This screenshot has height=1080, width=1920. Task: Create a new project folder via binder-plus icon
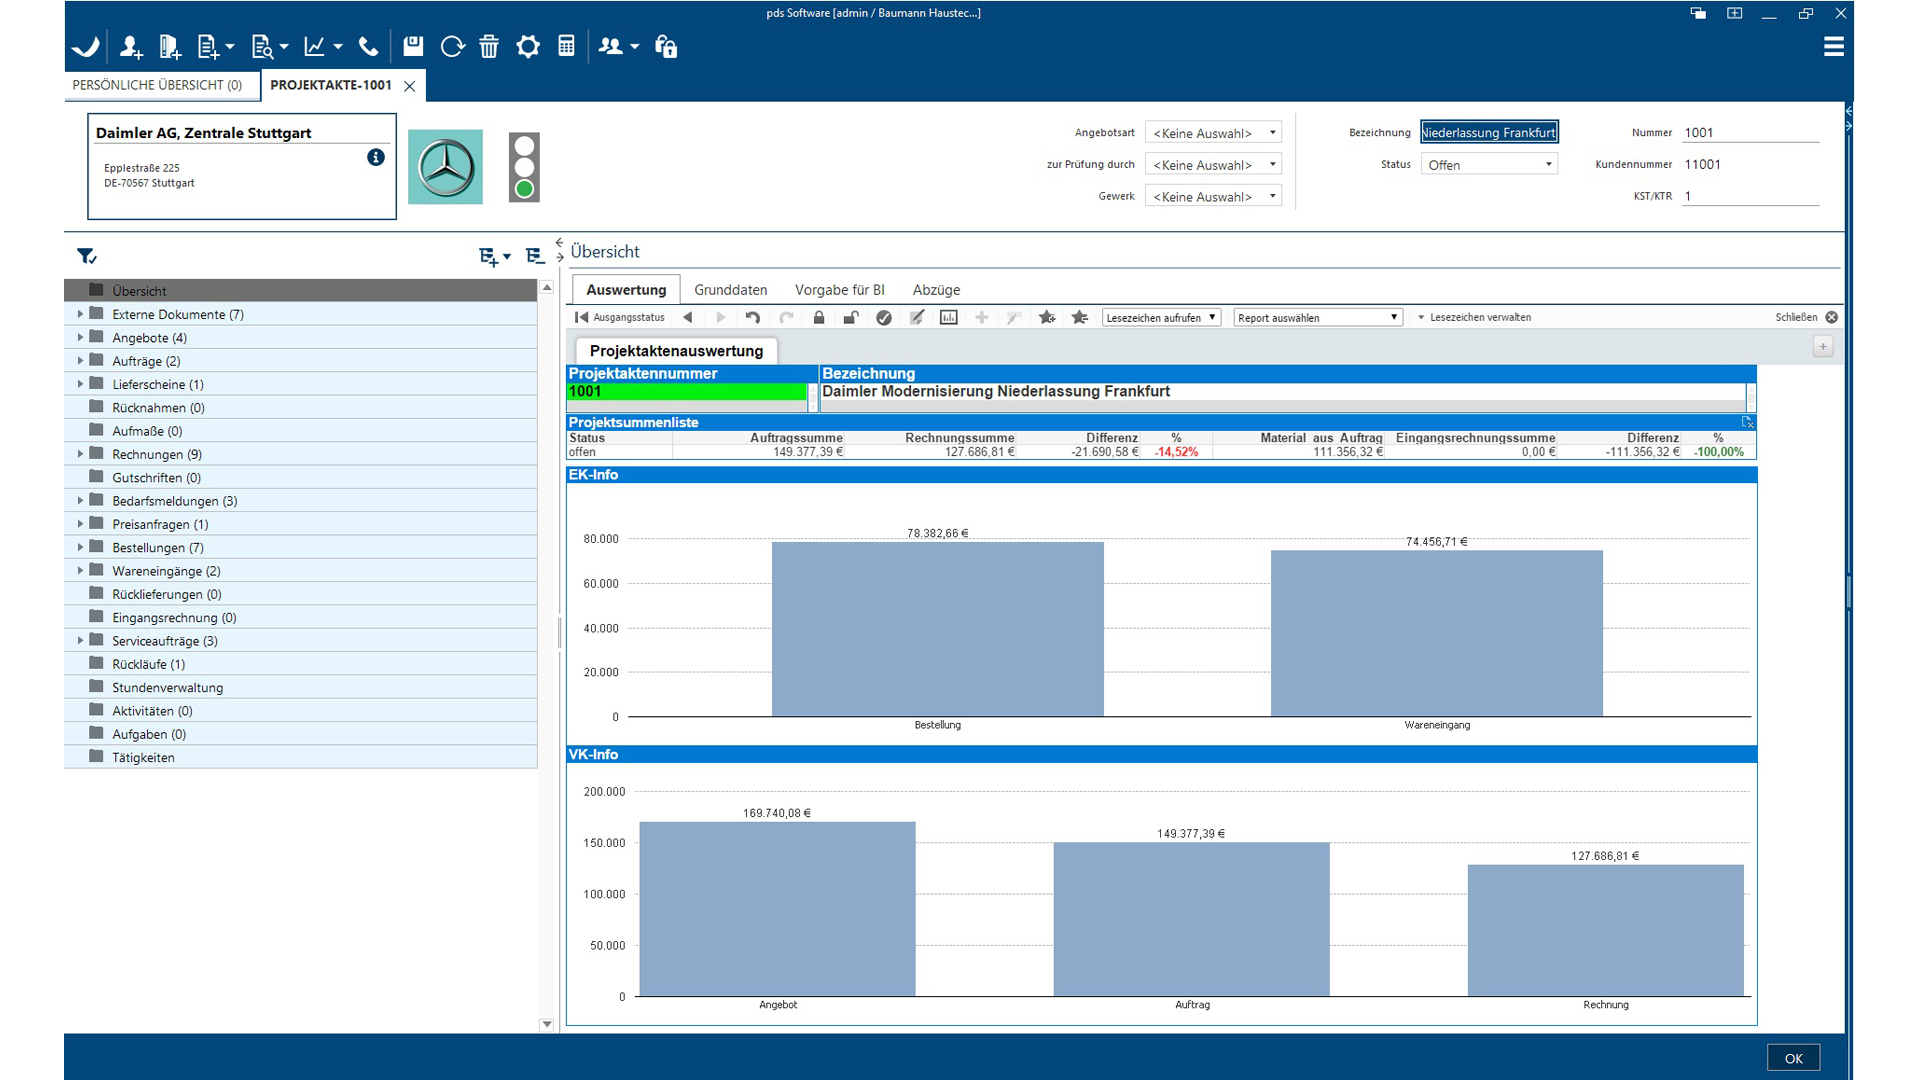click(169, 46)
